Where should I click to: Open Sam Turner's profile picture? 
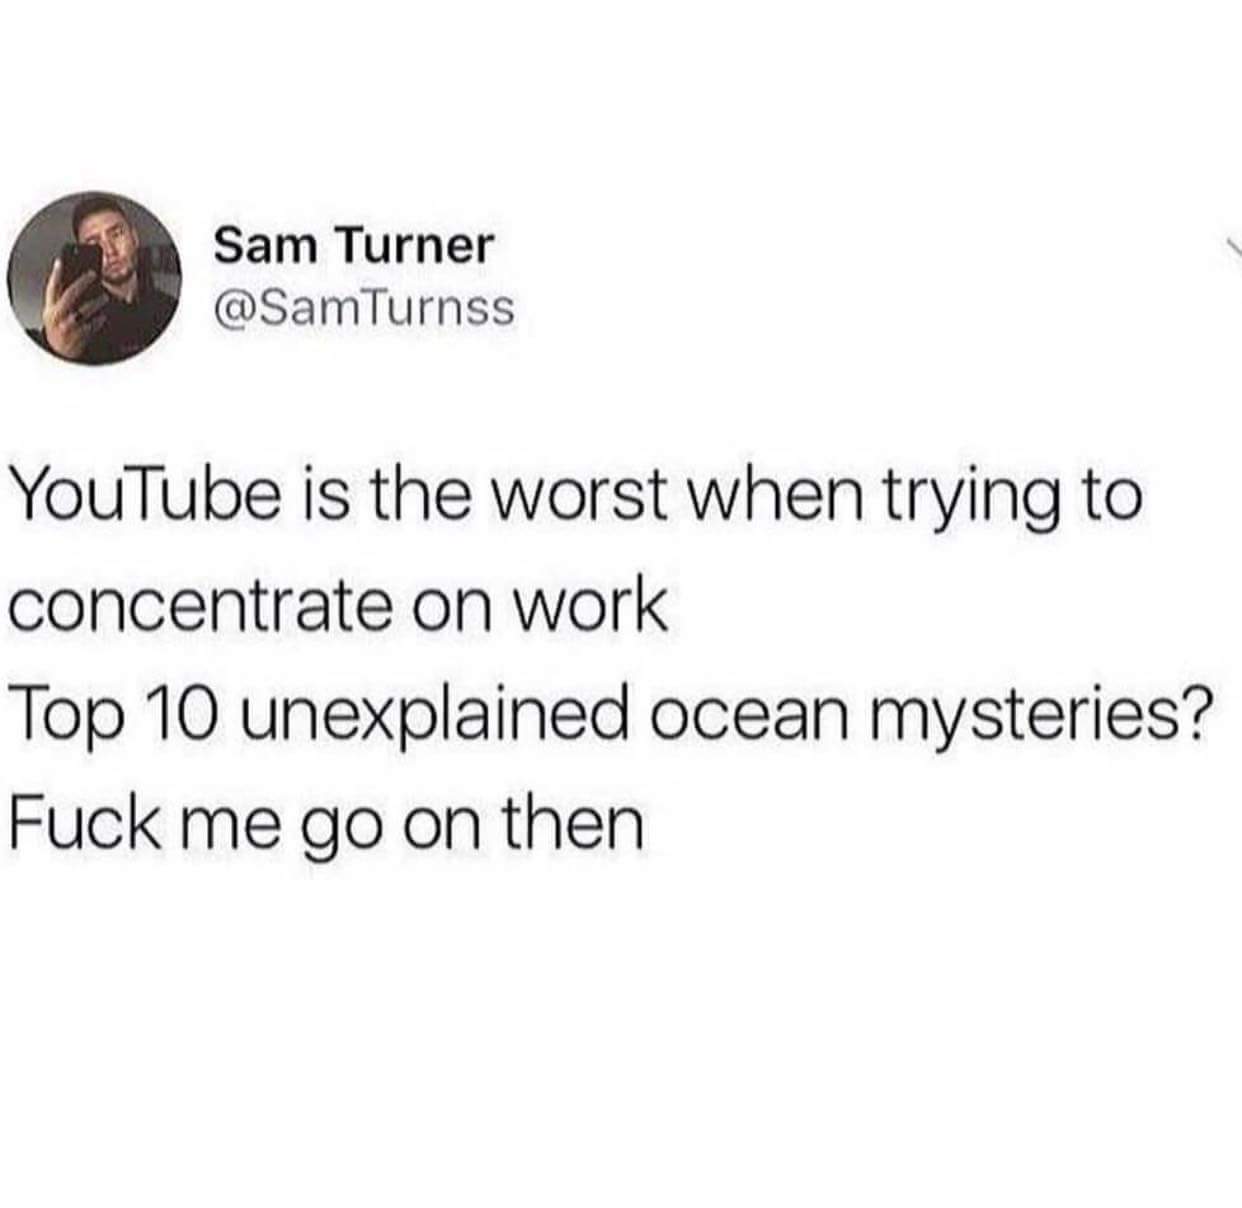[x=93, y=277]
